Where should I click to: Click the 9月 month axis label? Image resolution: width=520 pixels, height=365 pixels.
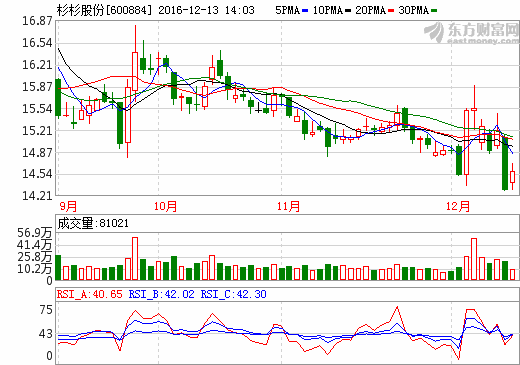tap(68, 206)
